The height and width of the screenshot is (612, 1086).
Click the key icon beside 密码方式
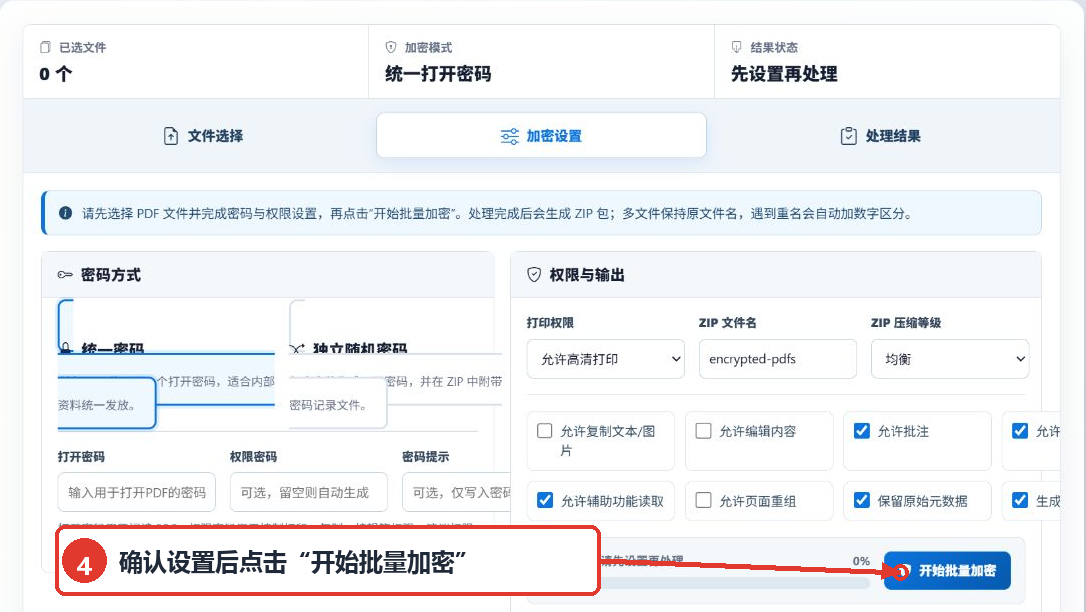[x=65, y=275]
